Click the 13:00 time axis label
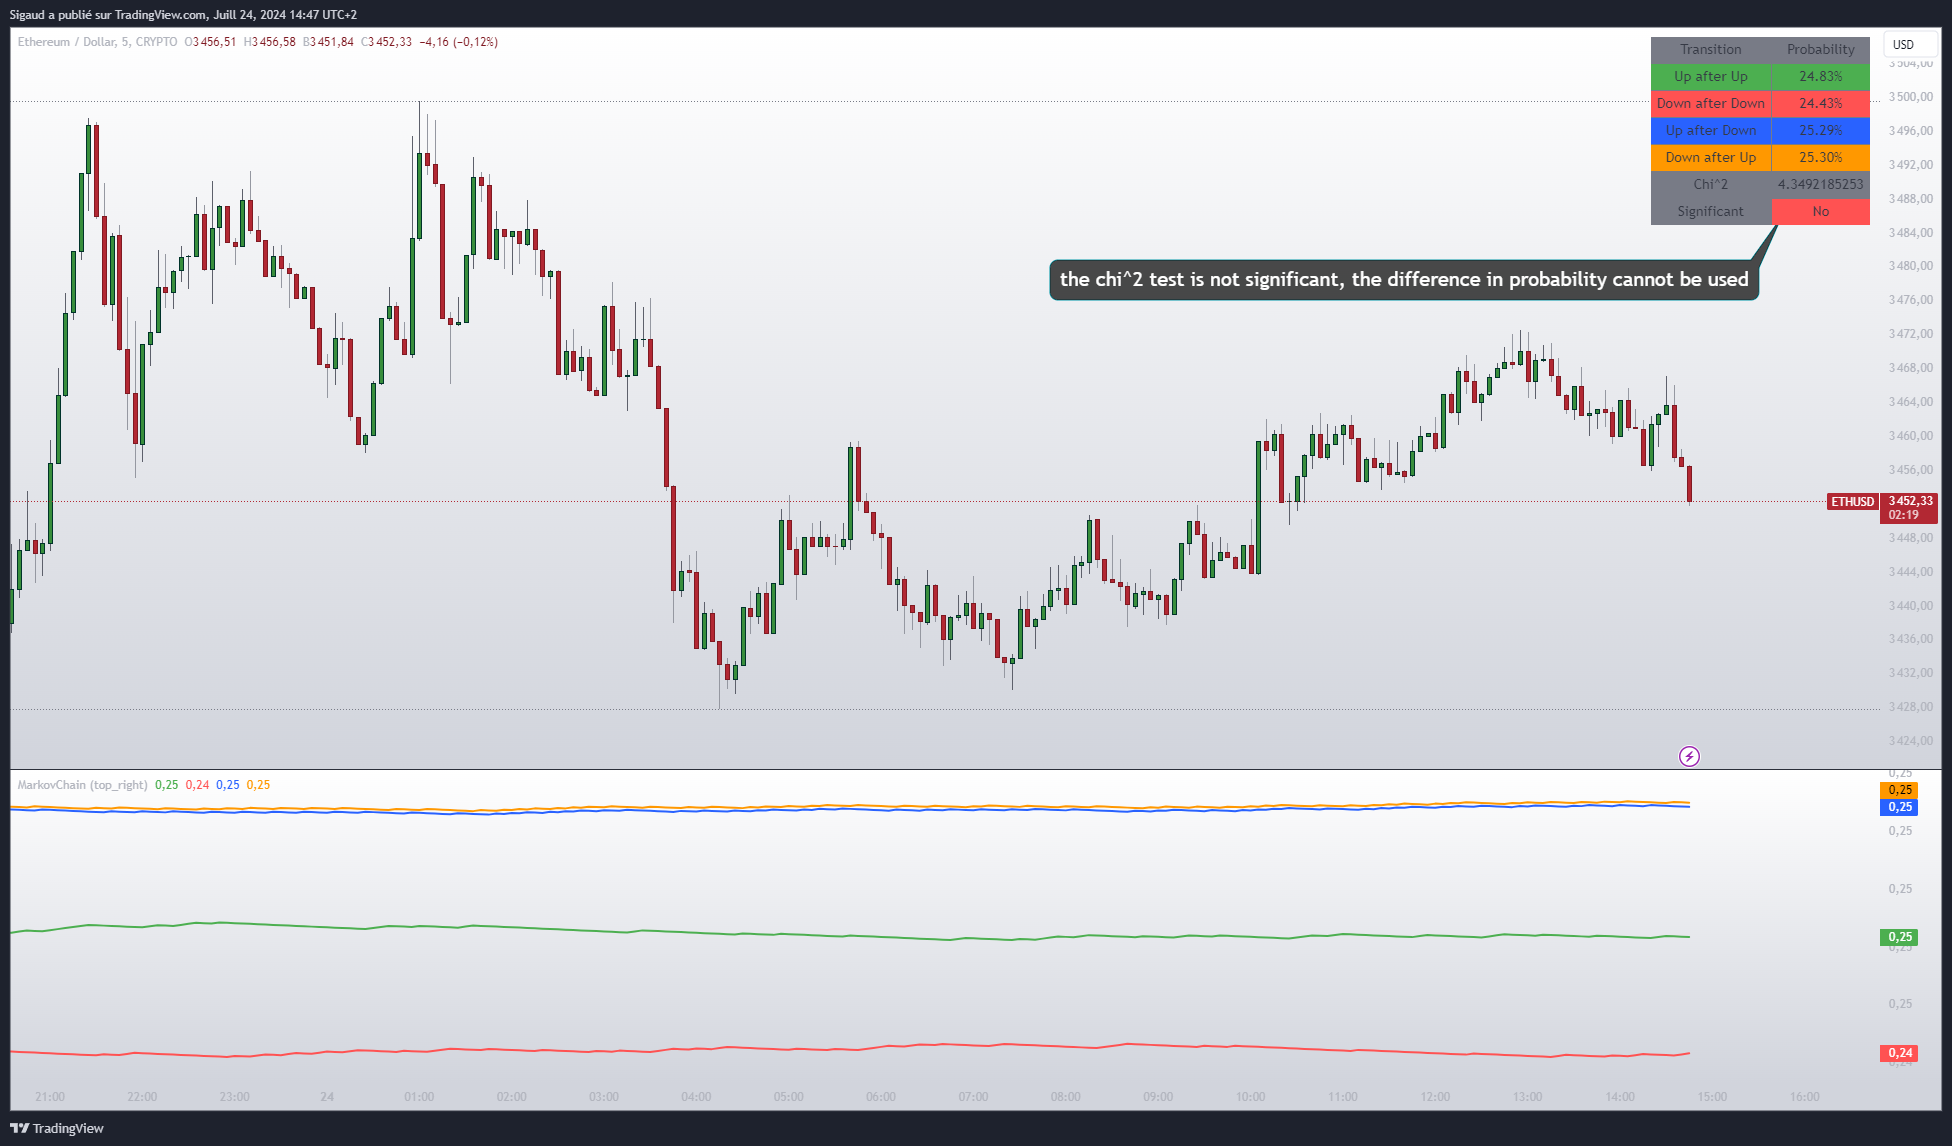The width and height of the screenshot is (1952, 1146). point(1527,1097)
